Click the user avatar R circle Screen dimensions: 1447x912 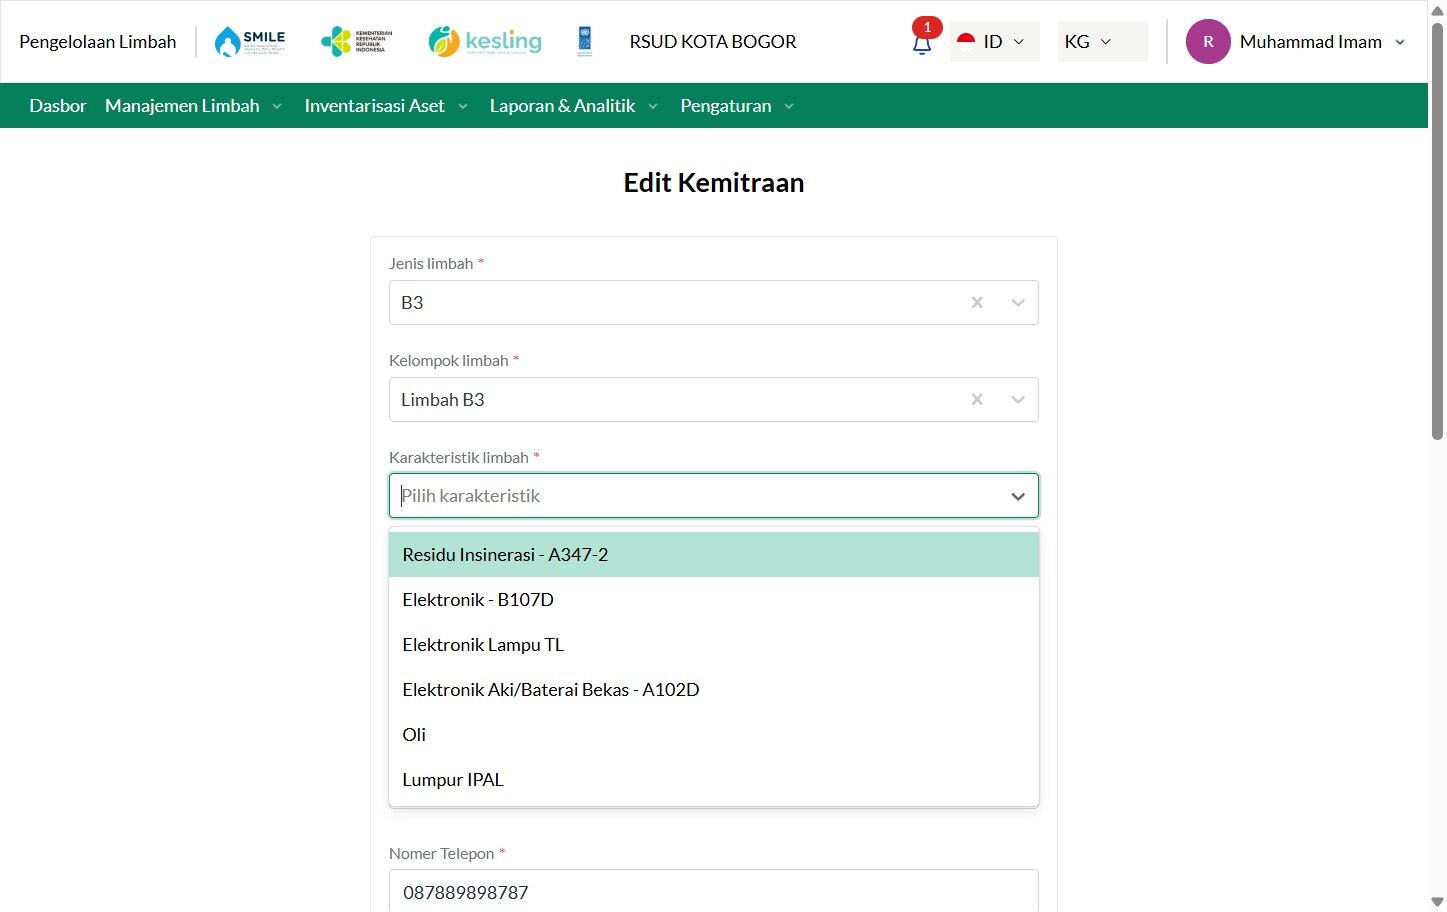coord(1208,42)
